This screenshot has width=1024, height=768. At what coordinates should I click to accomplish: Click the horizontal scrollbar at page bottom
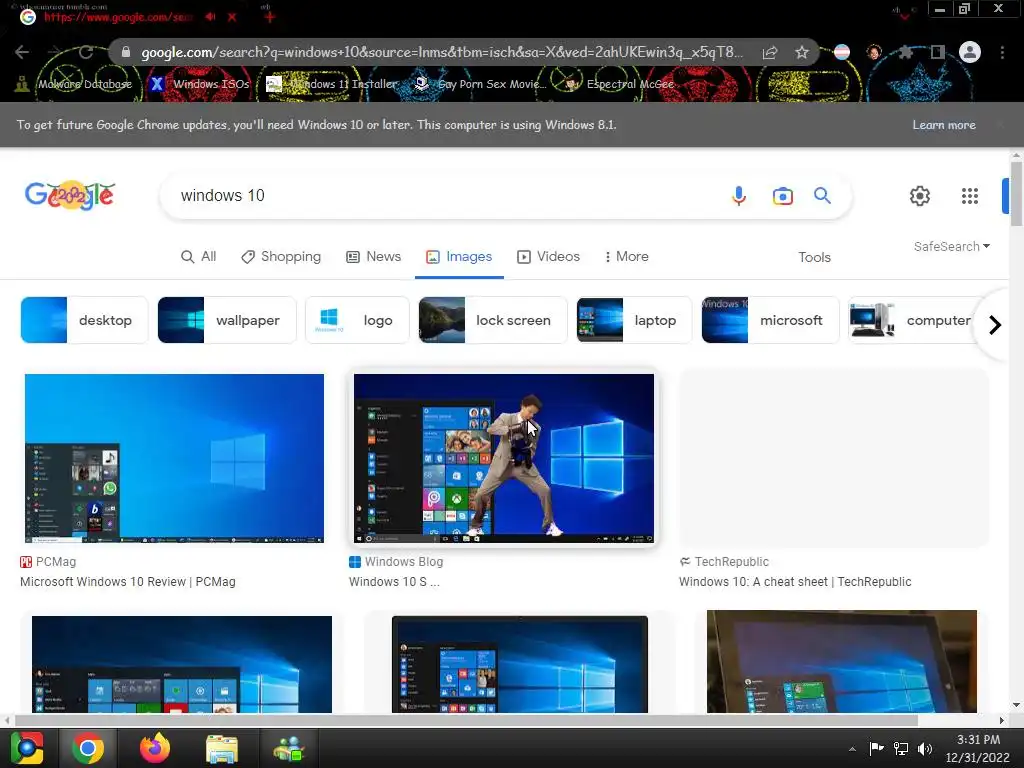click(x=466, y=720)
